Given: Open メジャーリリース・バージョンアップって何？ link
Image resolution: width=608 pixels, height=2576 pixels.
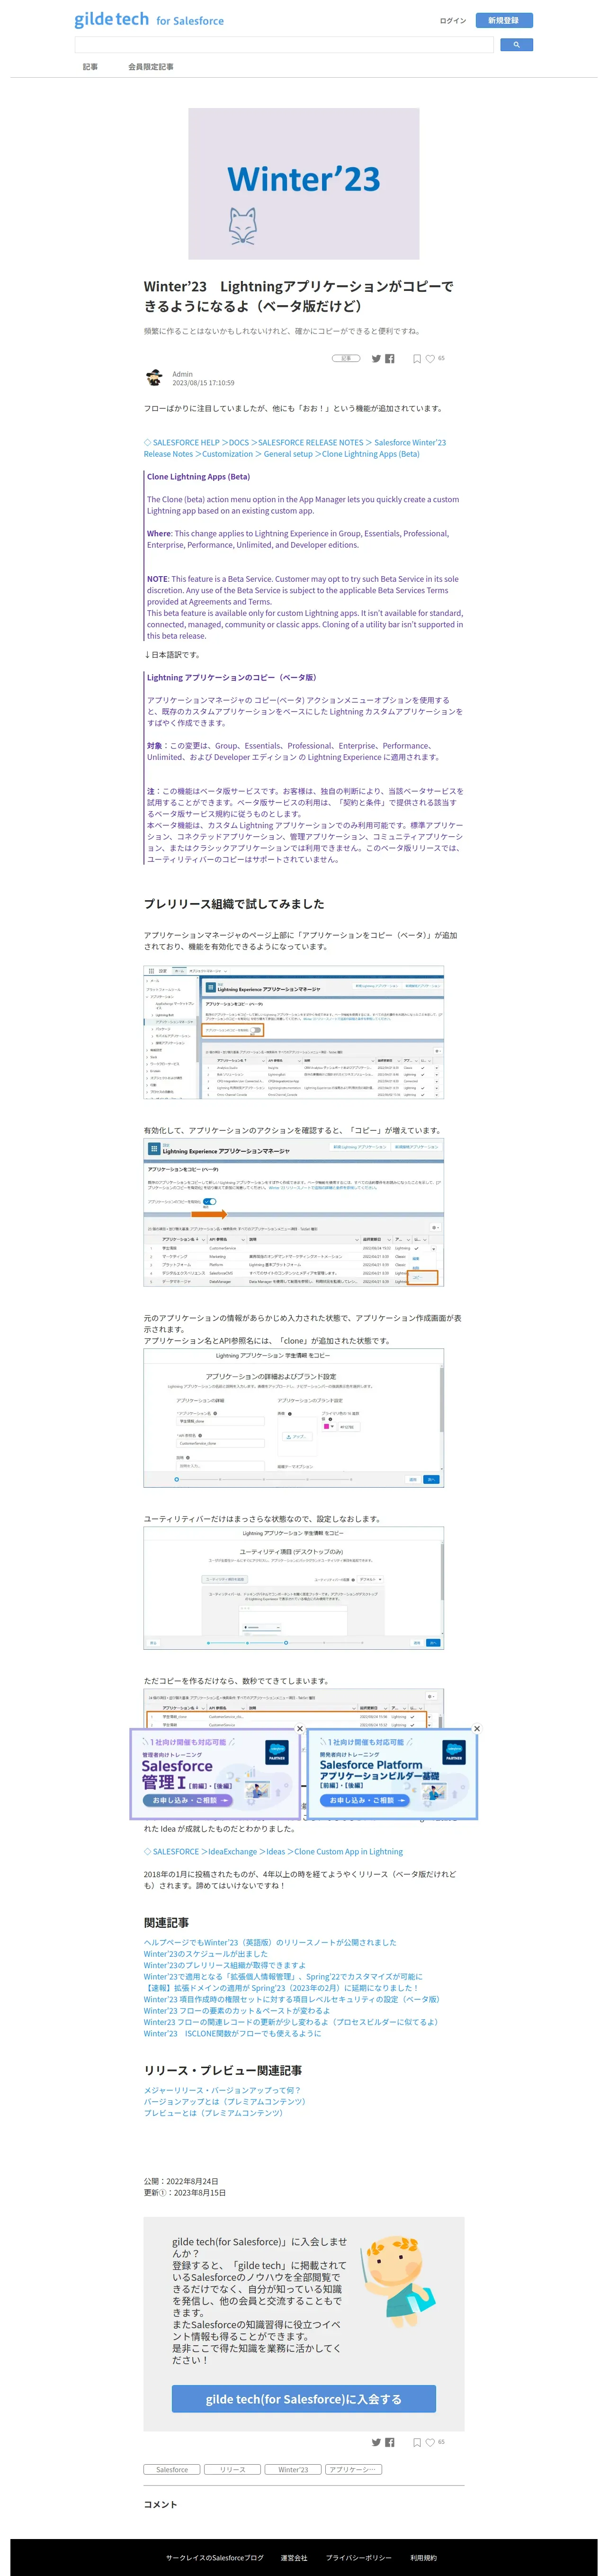Looking at the screenshot, I should [222, 2090].
